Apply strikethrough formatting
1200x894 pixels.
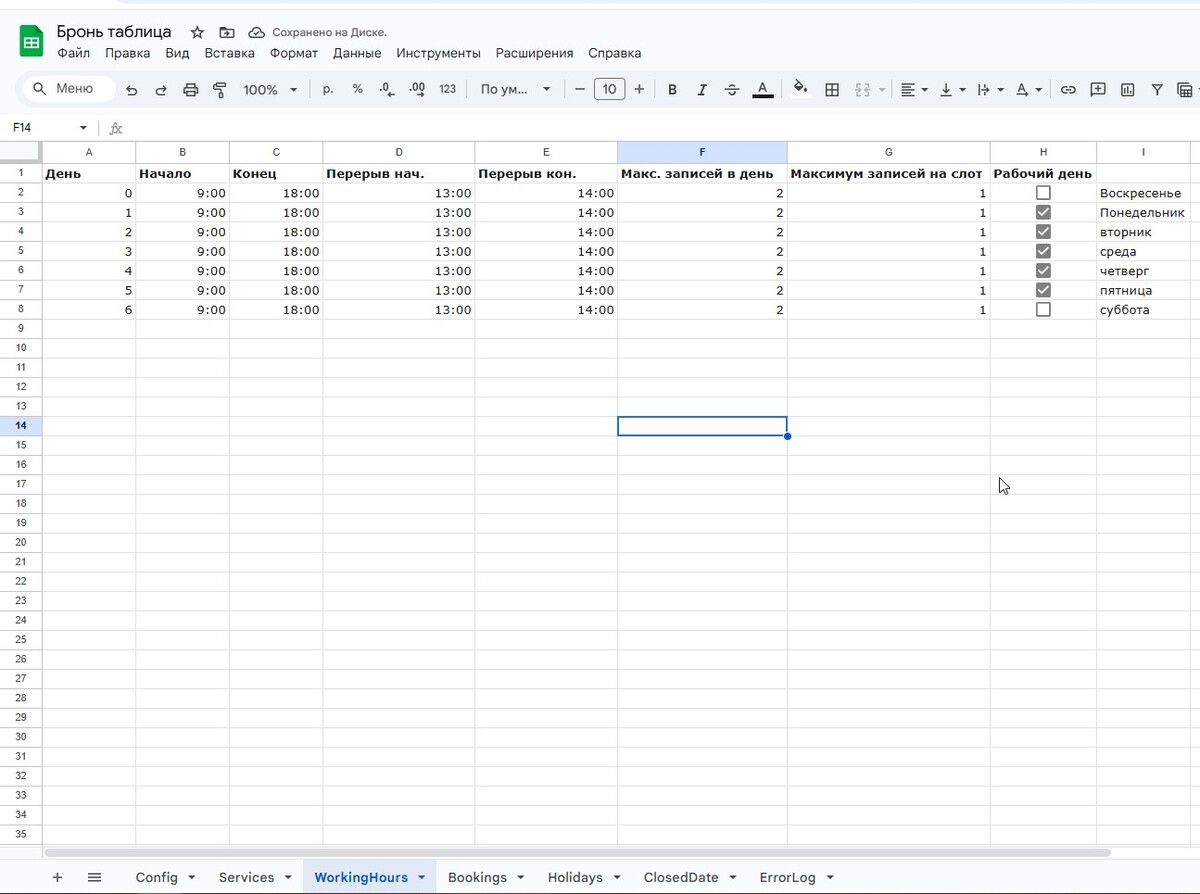coord(732,90)
